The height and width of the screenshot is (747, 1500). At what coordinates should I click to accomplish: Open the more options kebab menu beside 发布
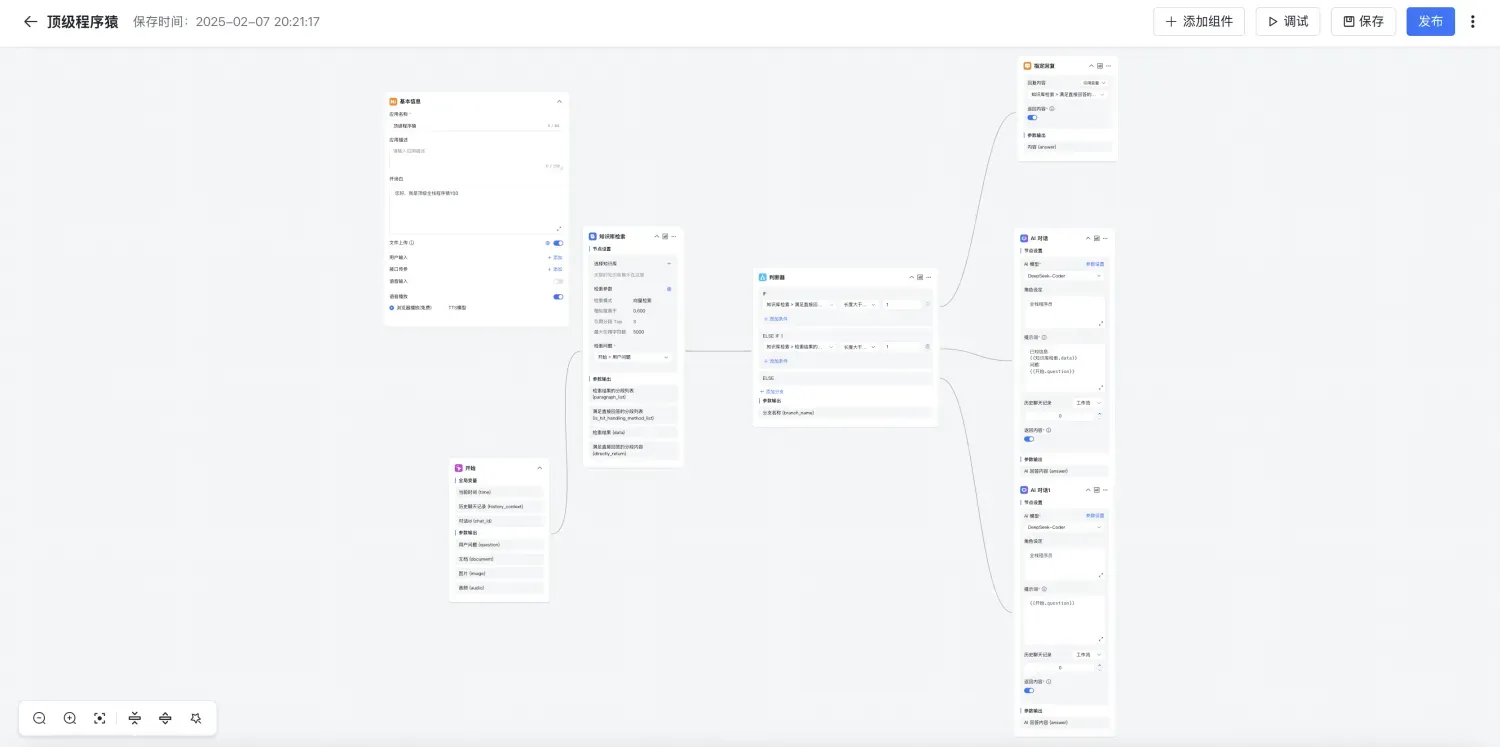click(1472, 21)
